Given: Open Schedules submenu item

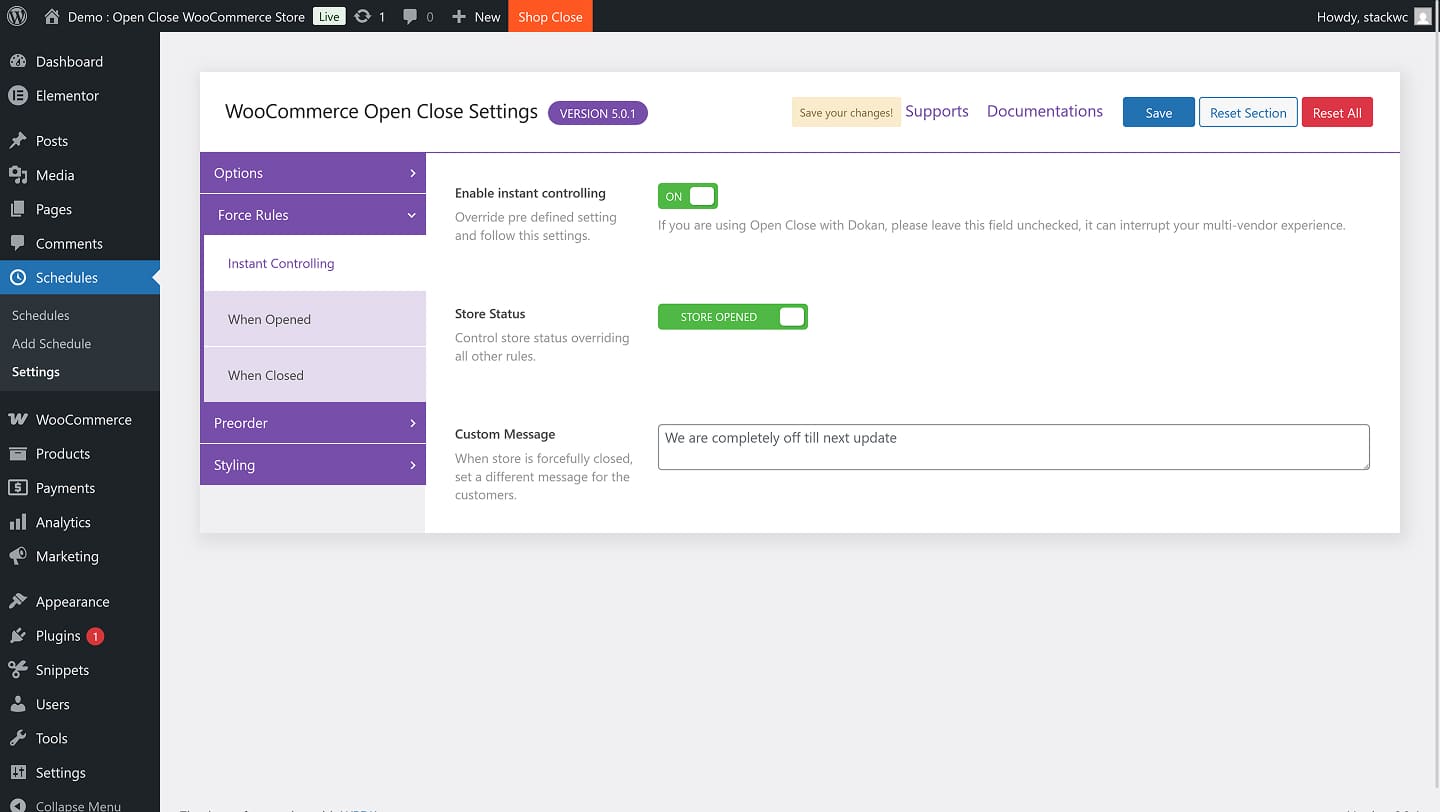Looking at the screenshot, I should tap(41, 315).
